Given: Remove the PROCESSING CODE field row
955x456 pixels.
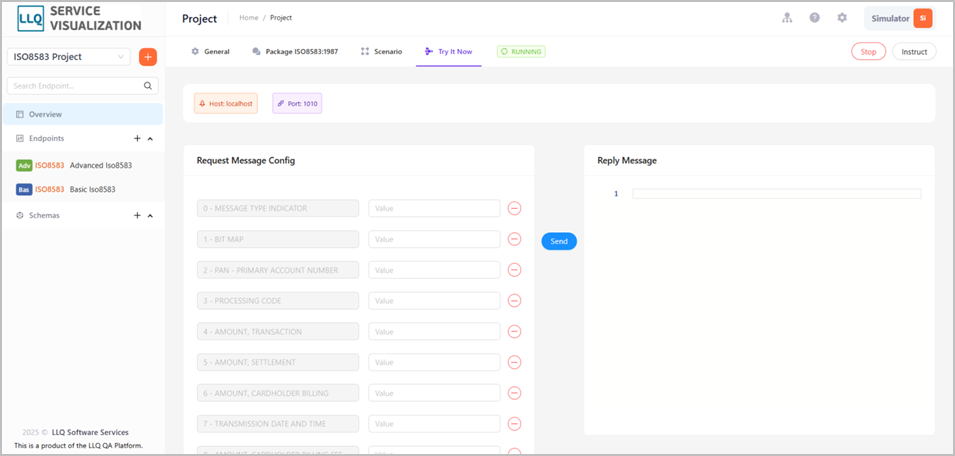Looking at the screenshot, I should (x=515, y=301).
